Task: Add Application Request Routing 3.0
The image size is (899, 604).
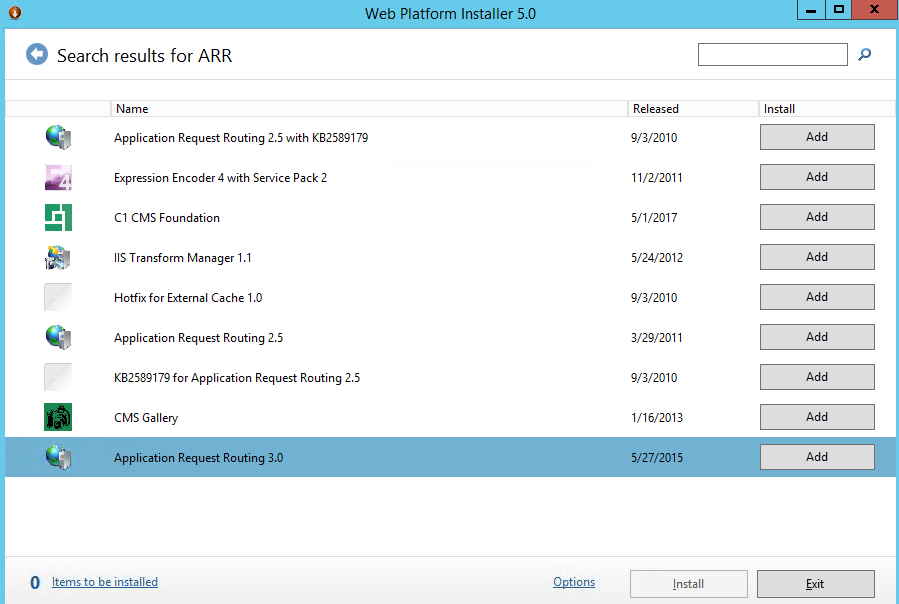Action: point(817,457)
